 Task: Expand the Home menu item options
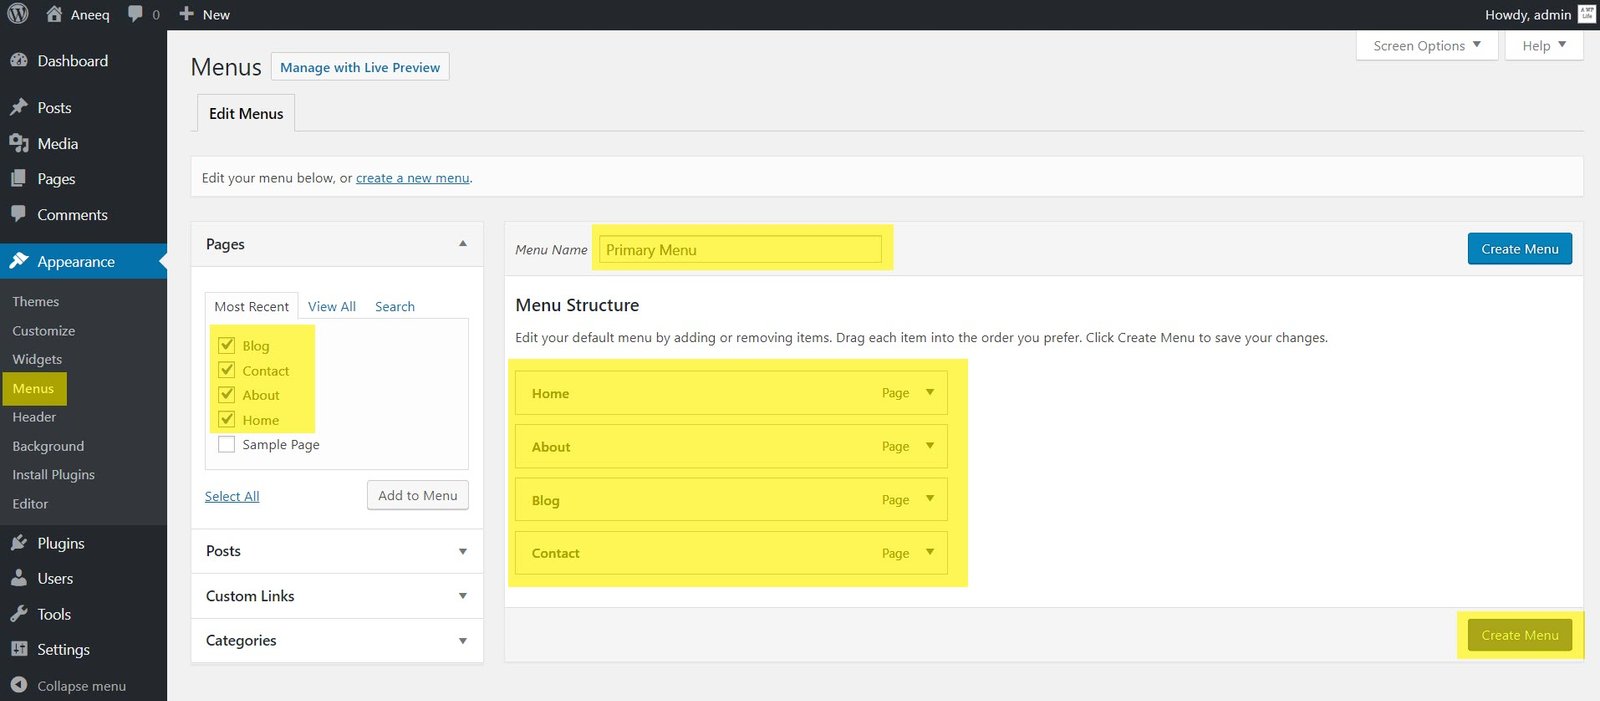coord(930,393)
